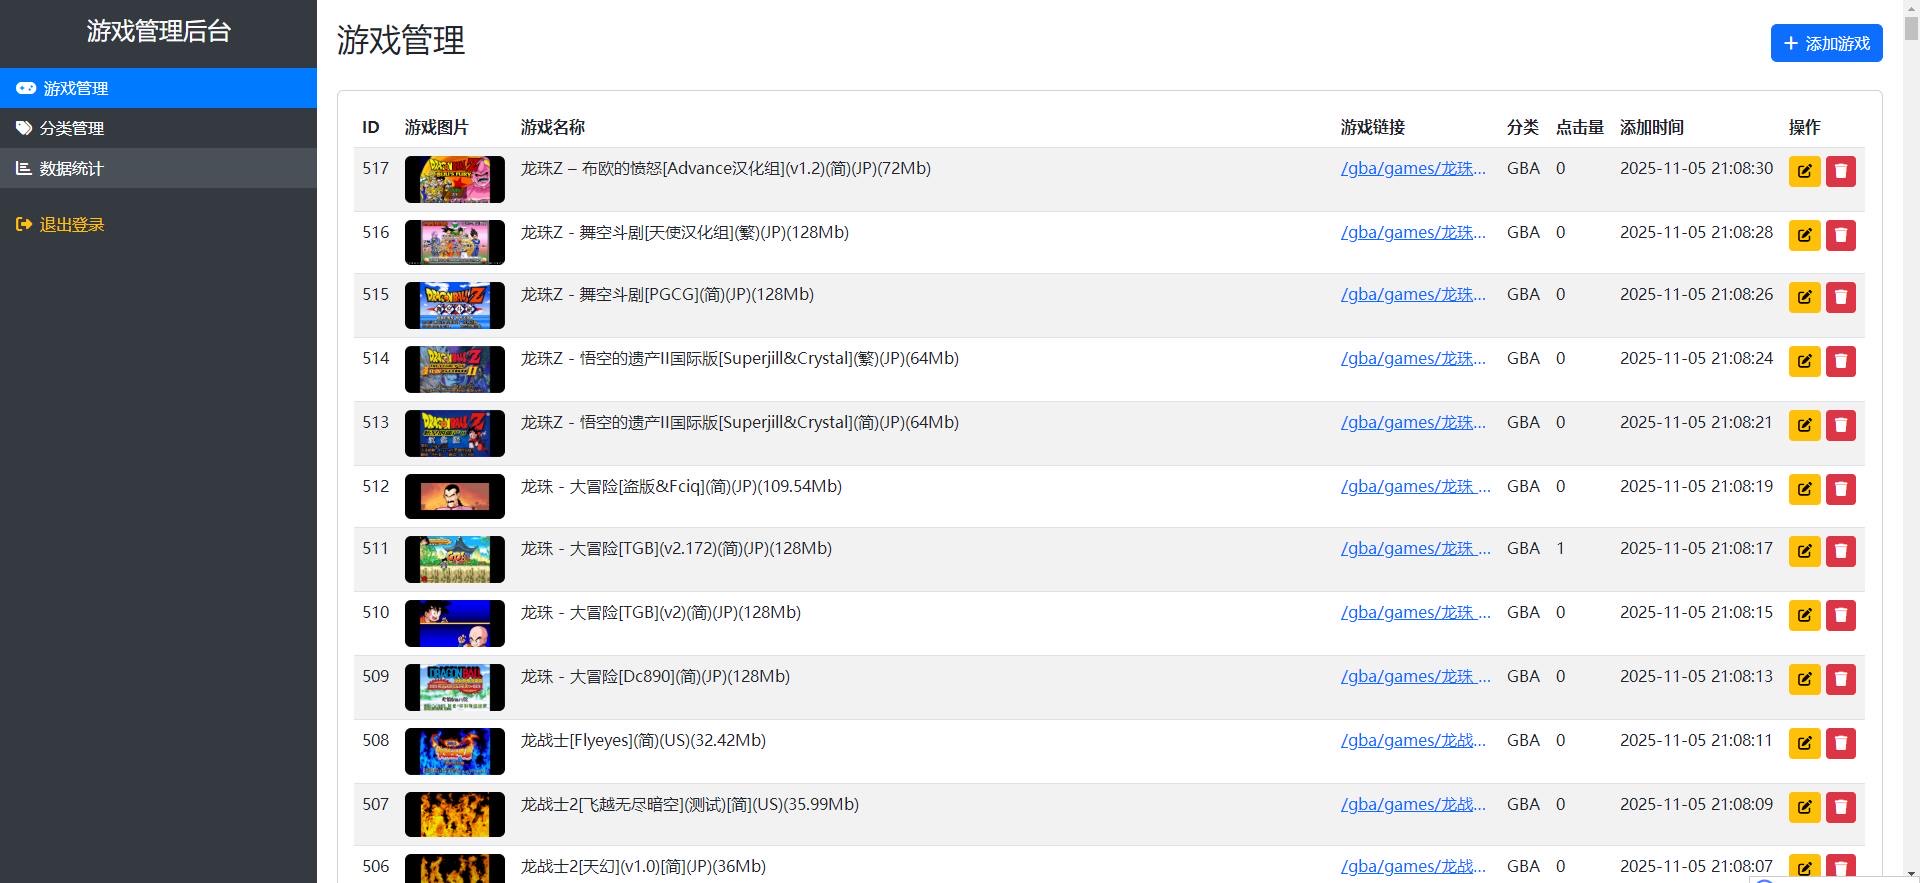This screenshot has width=1920, height=883.
Task: Click thumbnail of game 507
Action: pyautogui.click(x=454, y=815)
